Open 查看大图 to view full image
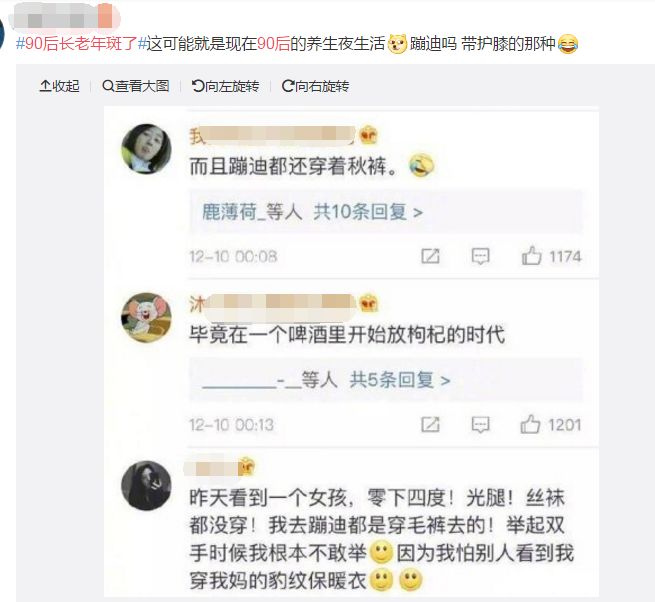The height and width of the screenshot is (602, 655). (x=136, y=86)
